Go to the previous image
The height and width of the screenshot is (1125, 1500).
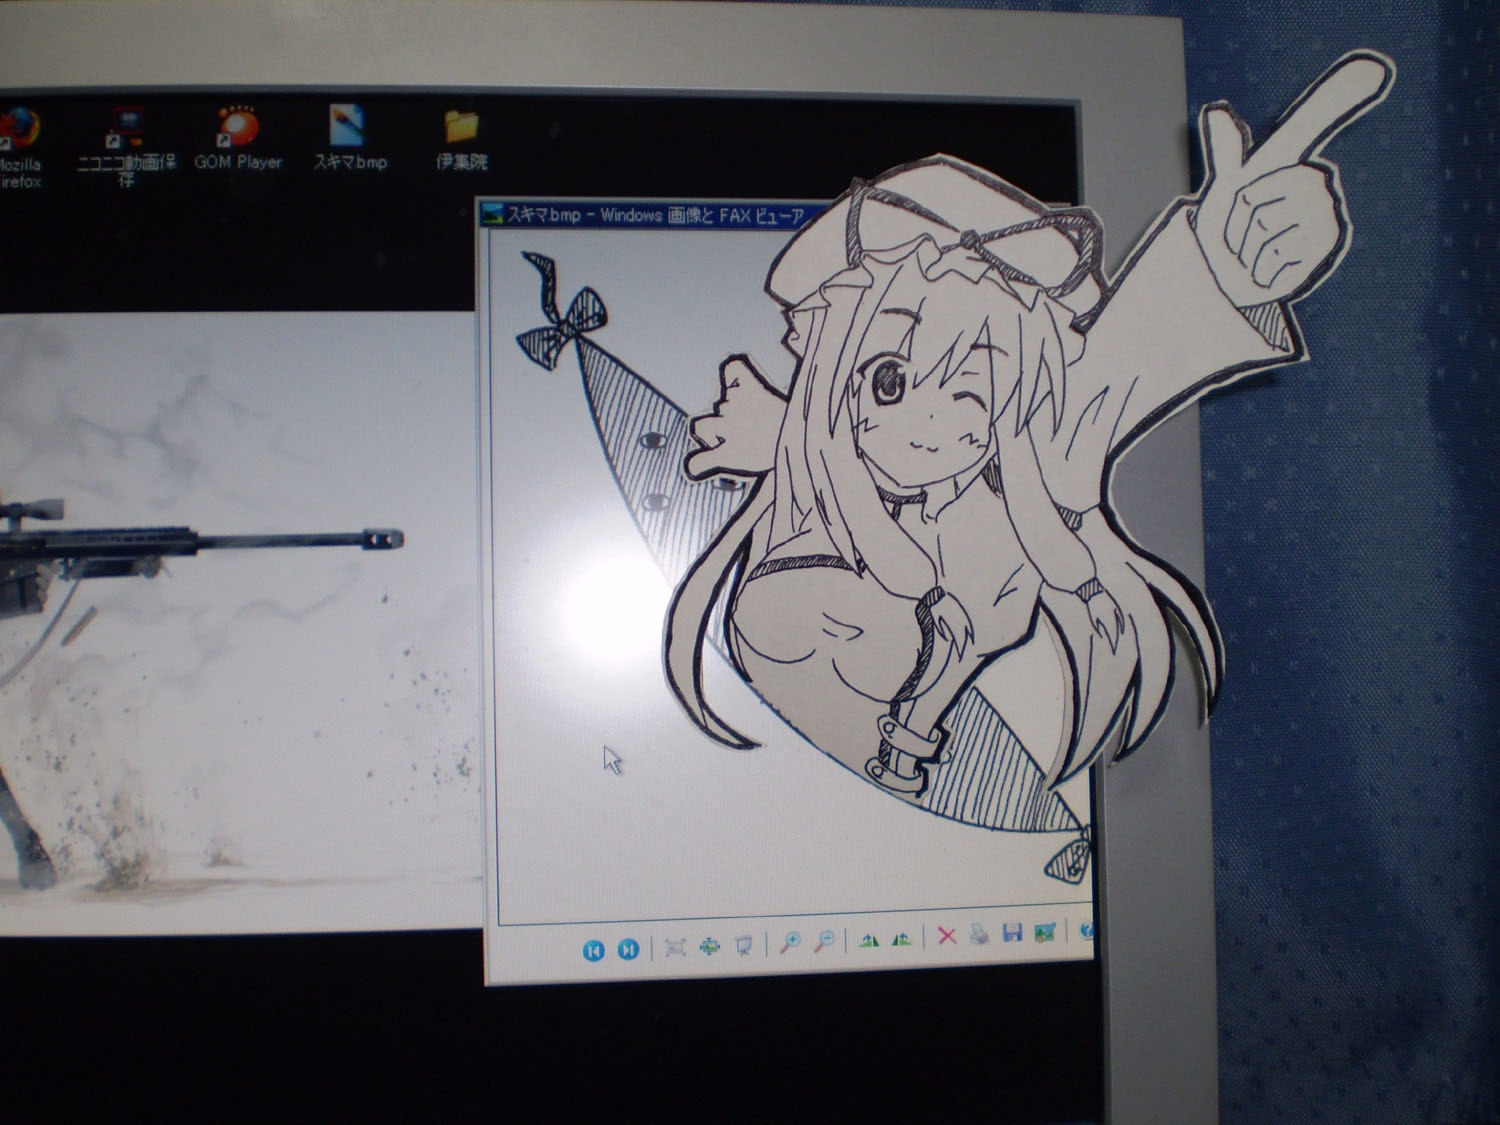(x=594, y=949)
